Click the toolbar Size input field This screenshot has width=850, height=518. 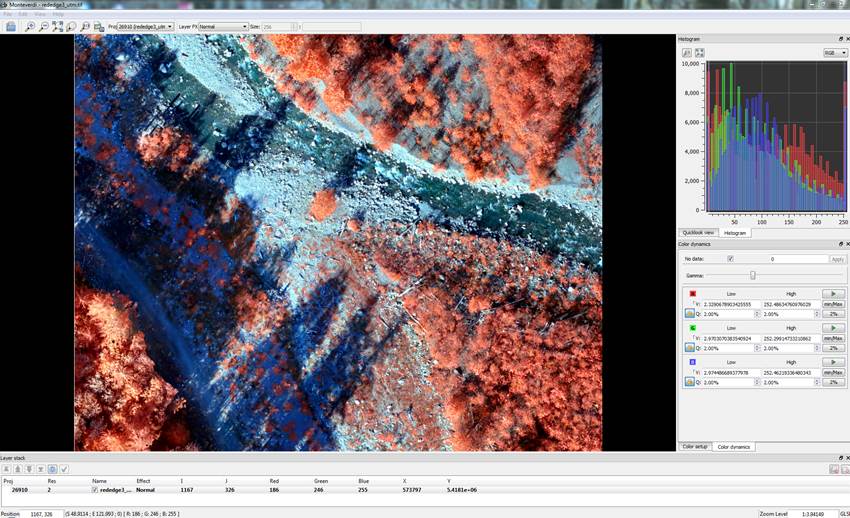[x=280, y=27]
